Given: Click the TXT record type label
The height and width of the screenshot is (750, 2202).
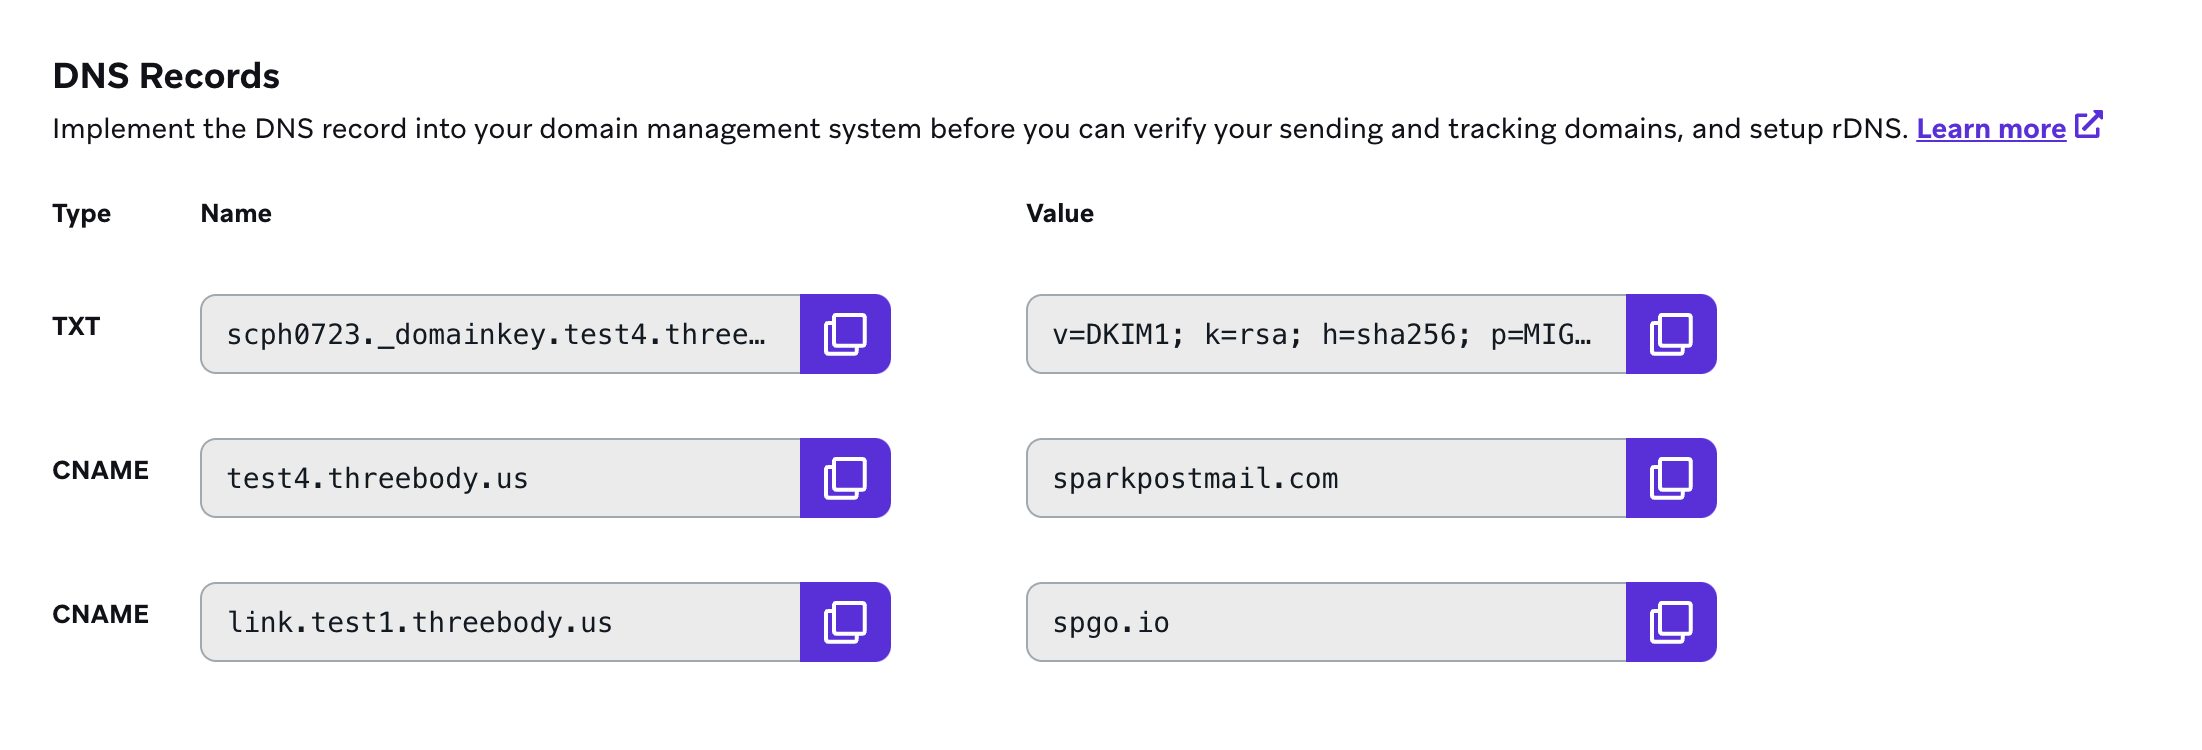Looking at the screenshot, I should 76,326.
